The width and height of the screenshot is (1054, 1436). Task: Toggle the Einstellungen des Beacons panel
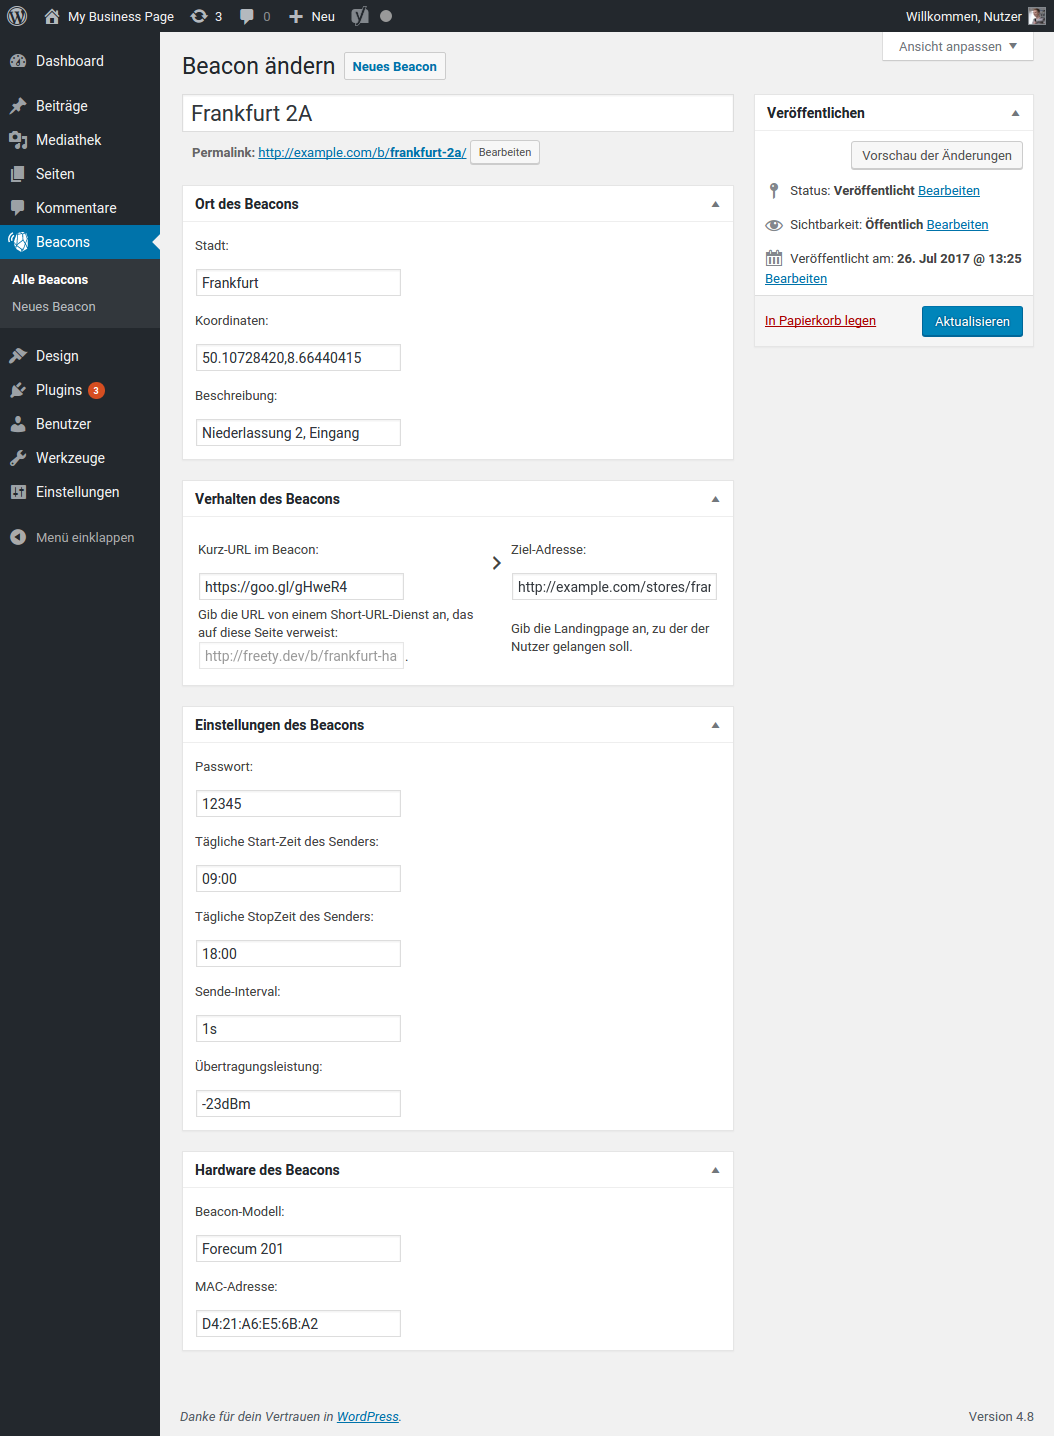pos(715,725)
